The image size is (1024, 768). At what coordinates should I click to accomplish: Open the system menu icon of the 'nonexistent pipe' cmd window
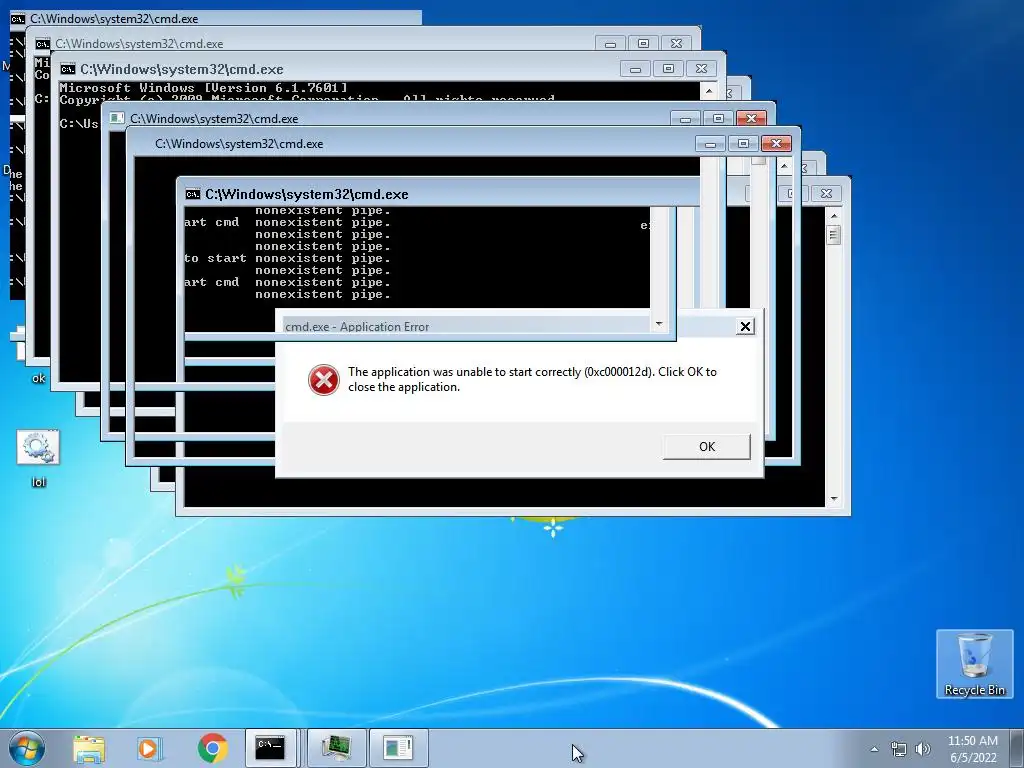click(192, 194)
